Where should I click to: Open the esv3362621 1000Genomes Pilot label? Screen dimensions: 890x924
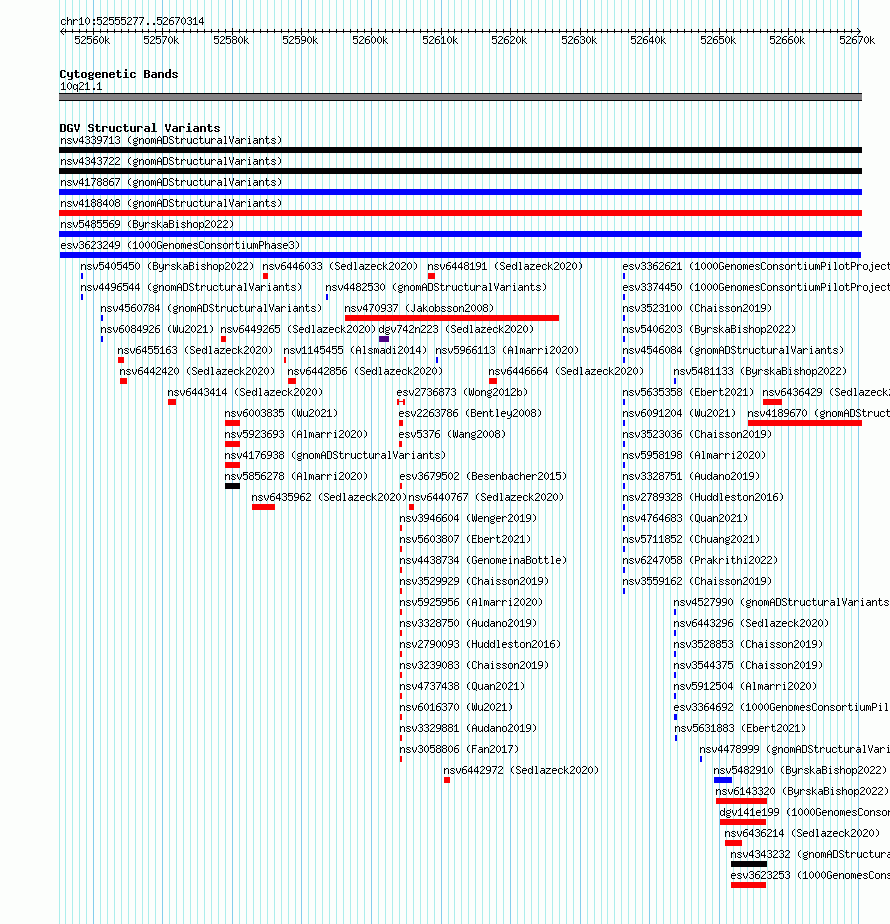click(x=756, y=266)
